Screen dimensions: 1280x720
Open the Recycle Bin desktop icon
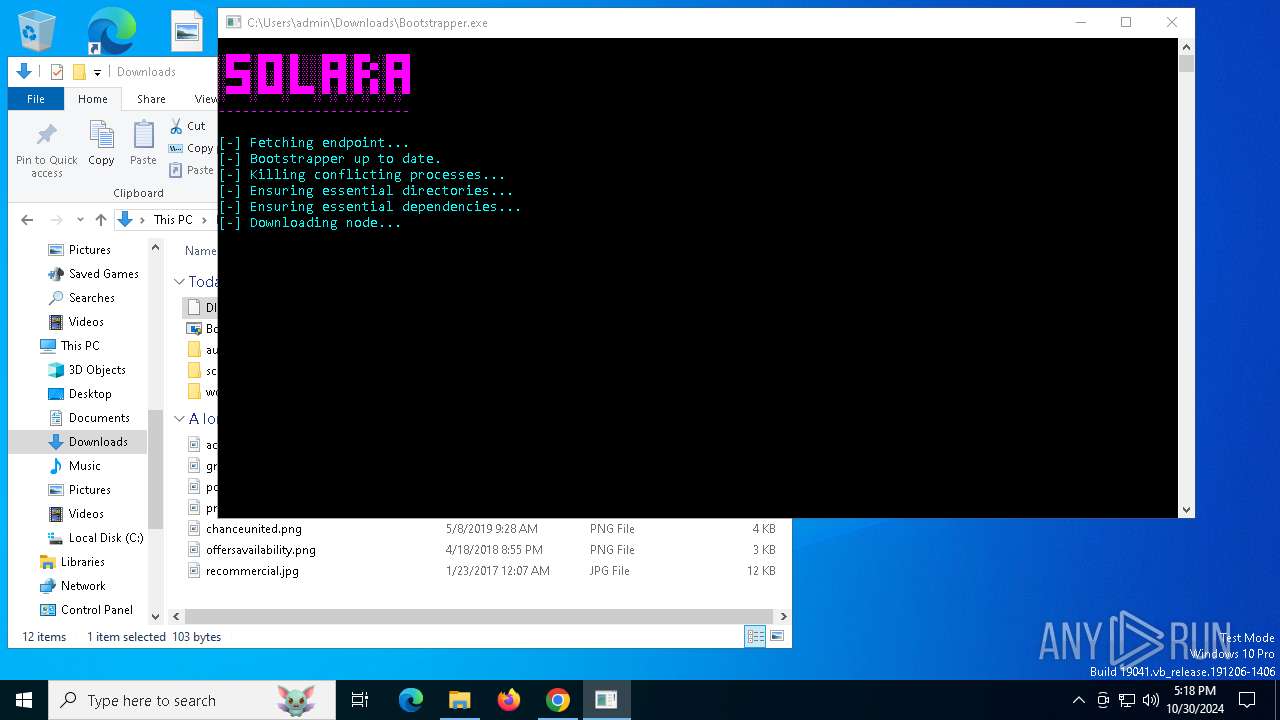(x=37, y=30)
